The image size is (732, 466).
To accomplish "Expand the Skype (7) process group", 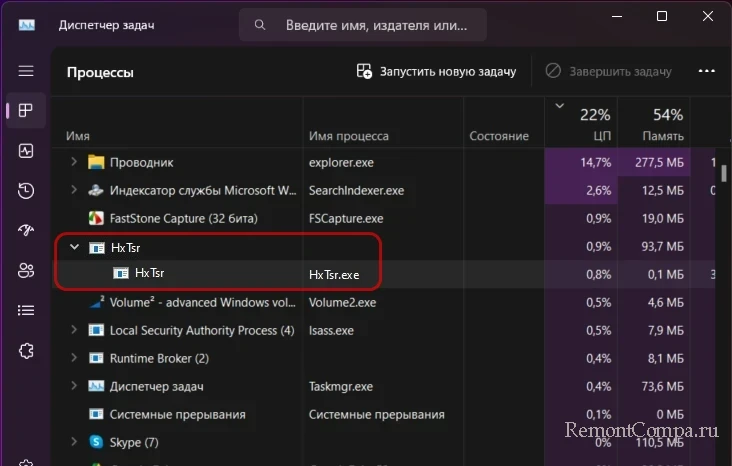I will pos(73,442).
